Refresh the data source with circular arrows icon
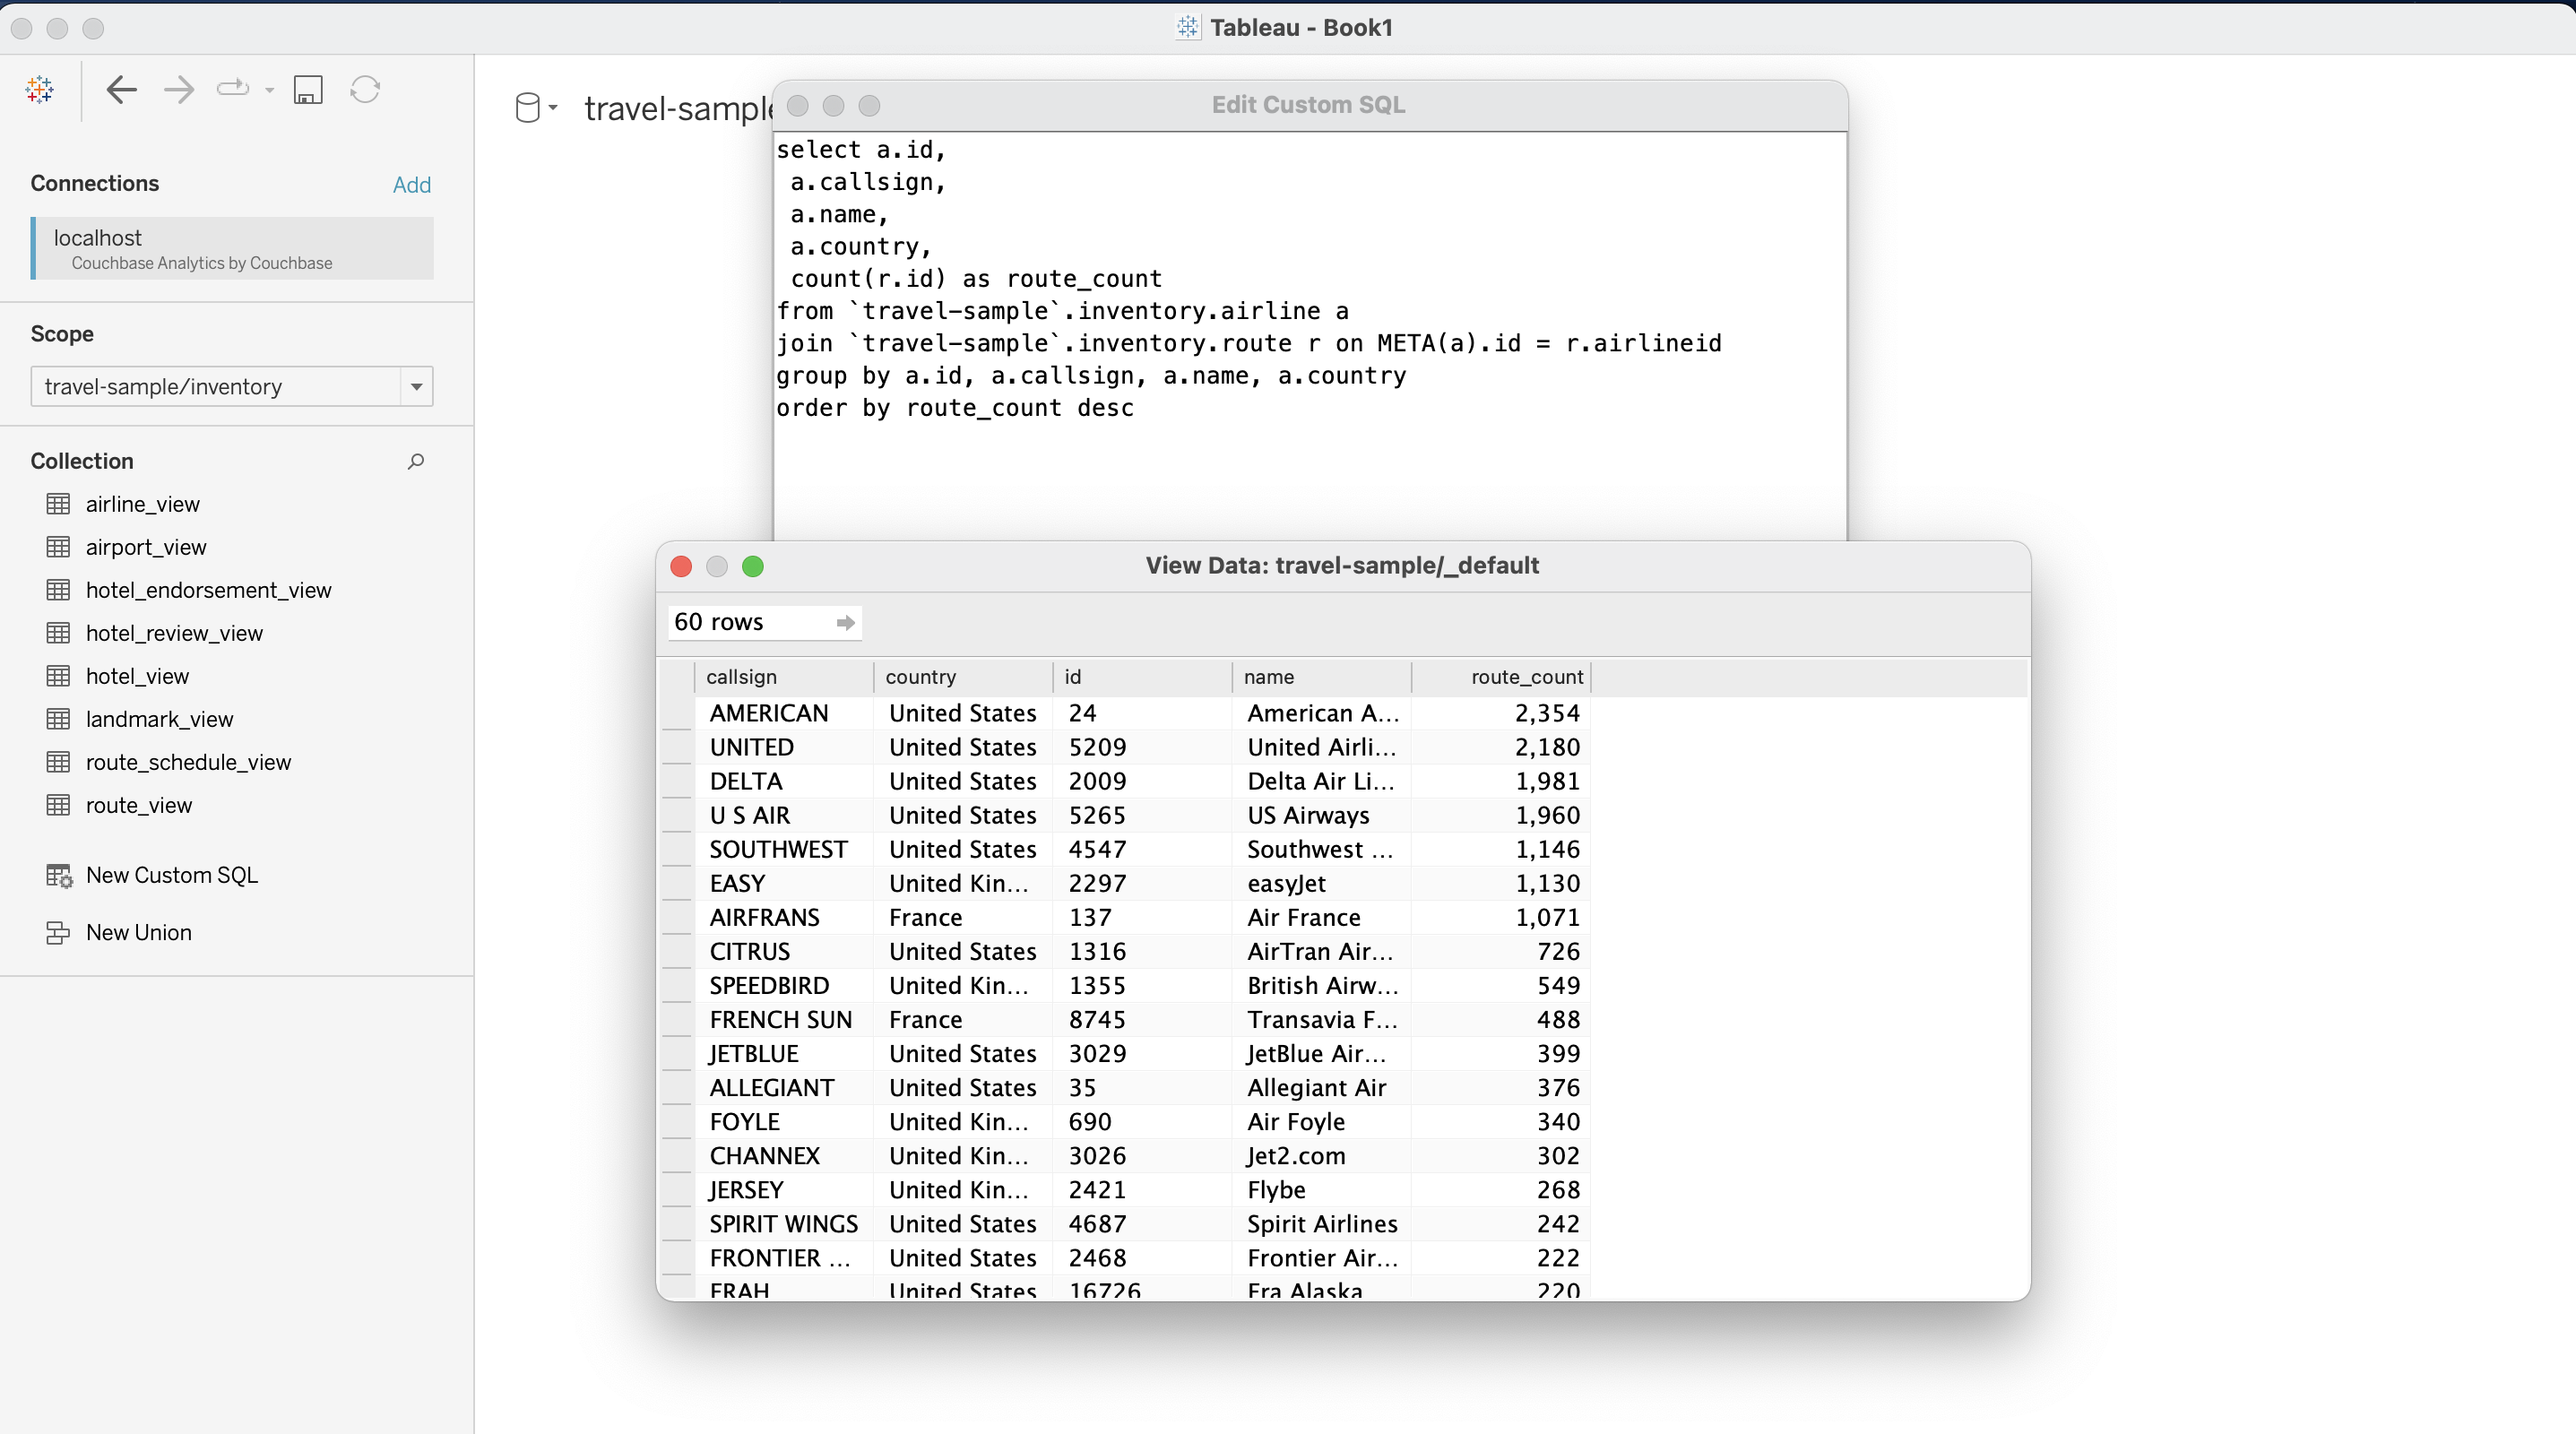Screen dimensions: 2576x1434 click(365, 90)
